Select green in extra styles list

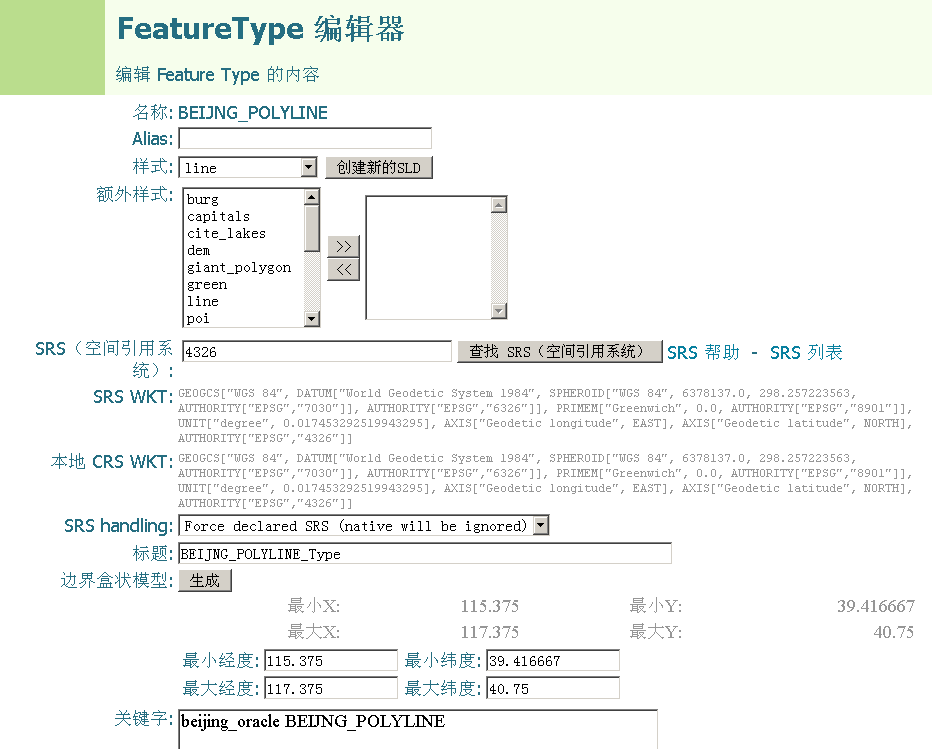pos(207,285)
